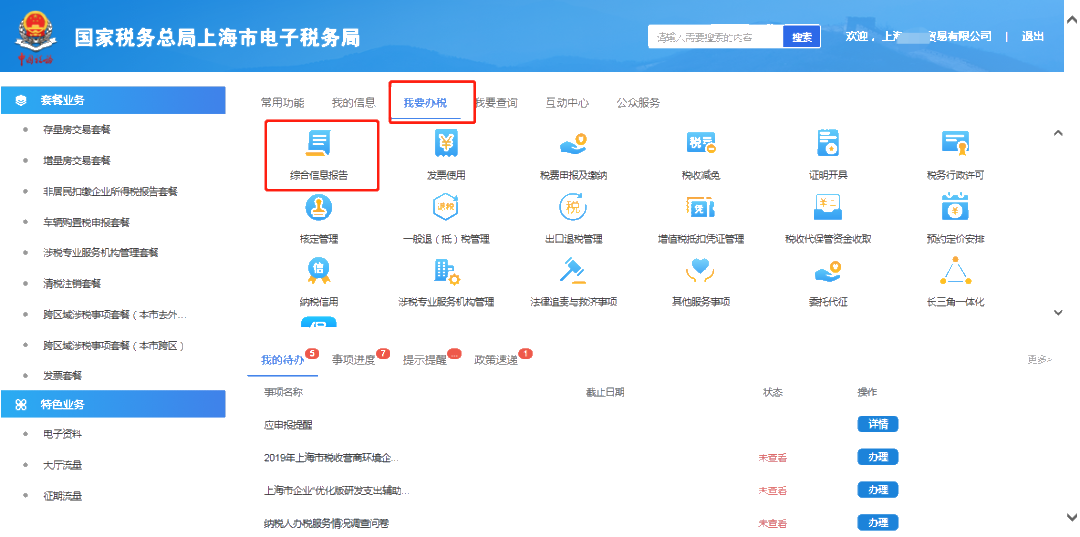This screenshot has height=537, width=1080.
Task: Open 一般退（抵）税管理 icon
Action: point(446,207)
